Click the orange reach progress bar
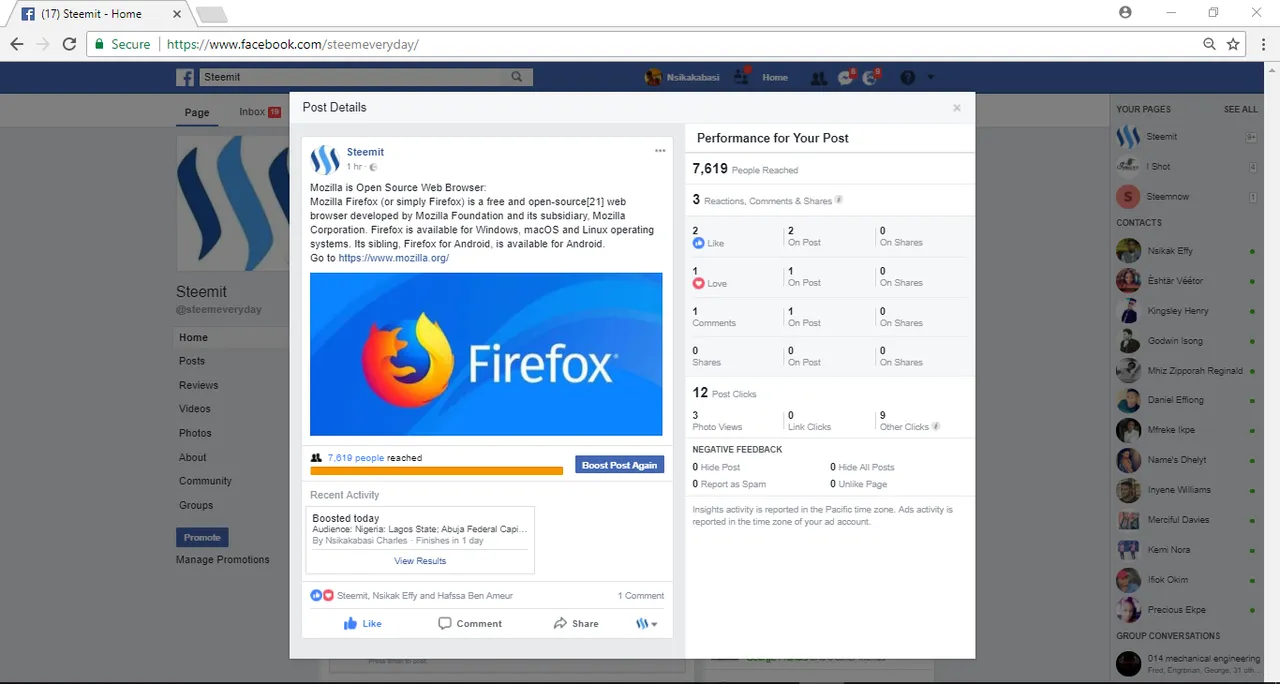The image size is (1280, 684). point(437,471)
